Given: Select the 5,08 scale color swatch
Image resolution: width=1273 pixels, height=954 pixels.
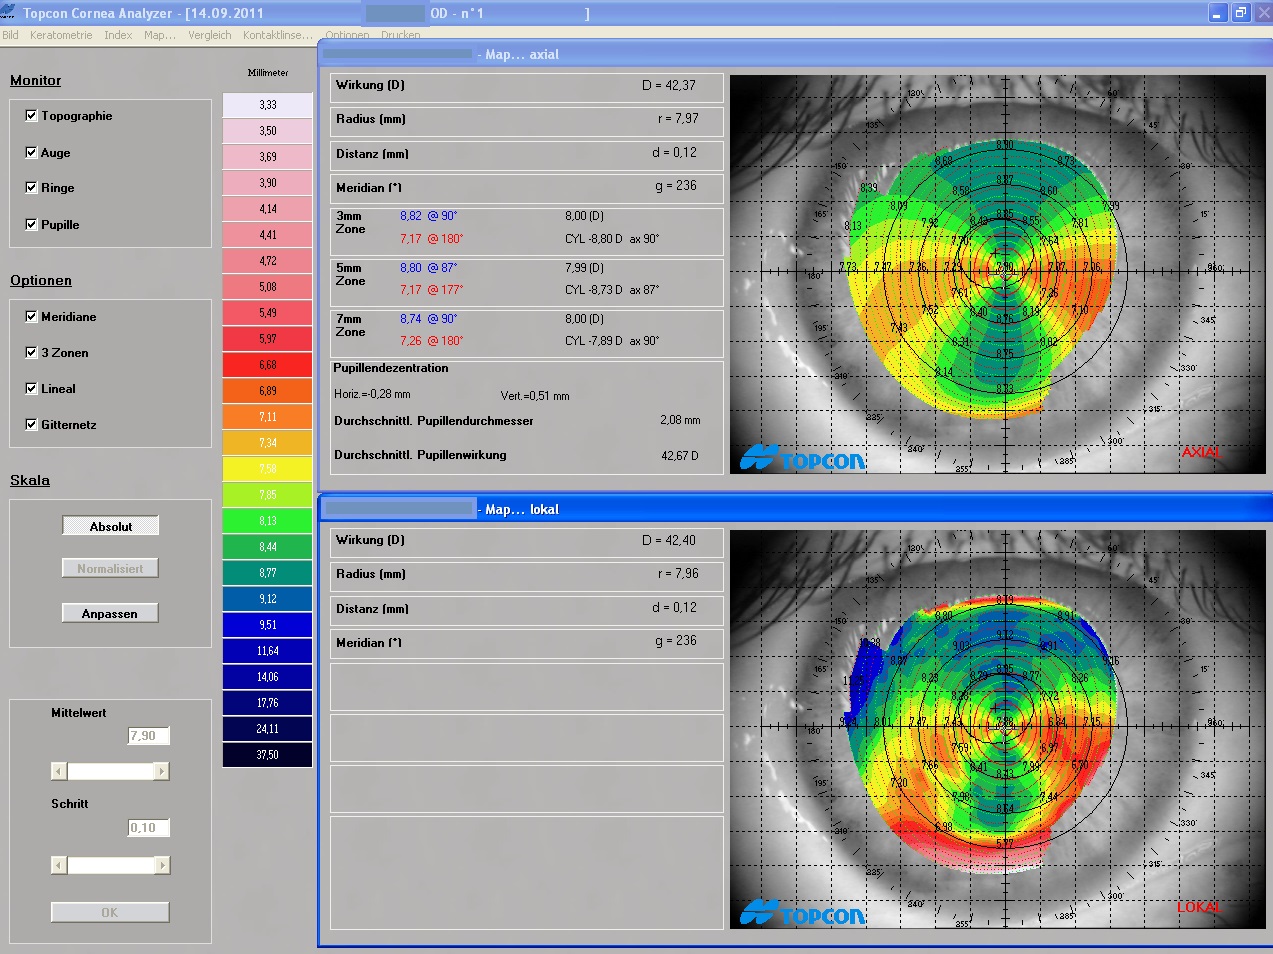Looking at the screenshot, I should tap(267, 287).
